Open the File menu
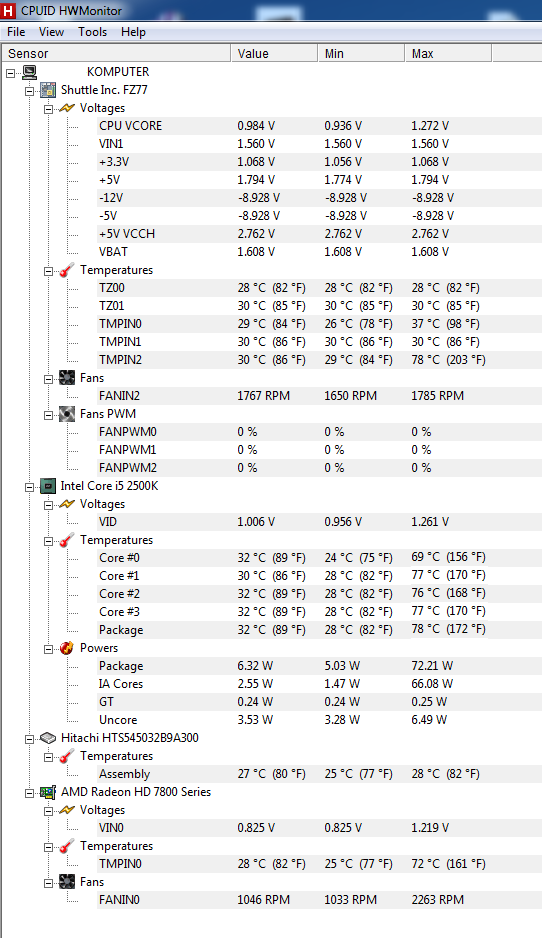Screen dimensions: 542x938 coord(16,32)
